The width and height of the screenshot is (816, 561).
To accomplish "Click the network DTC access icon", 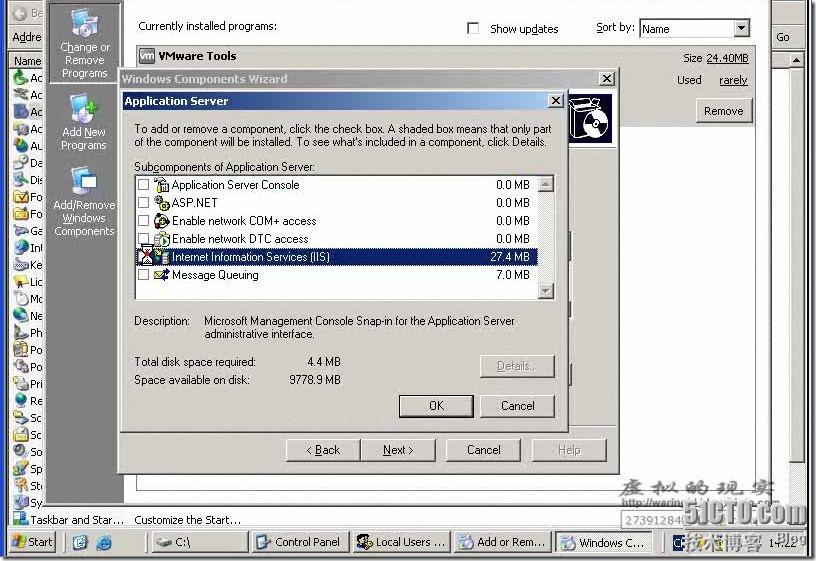I will point(162,239).
